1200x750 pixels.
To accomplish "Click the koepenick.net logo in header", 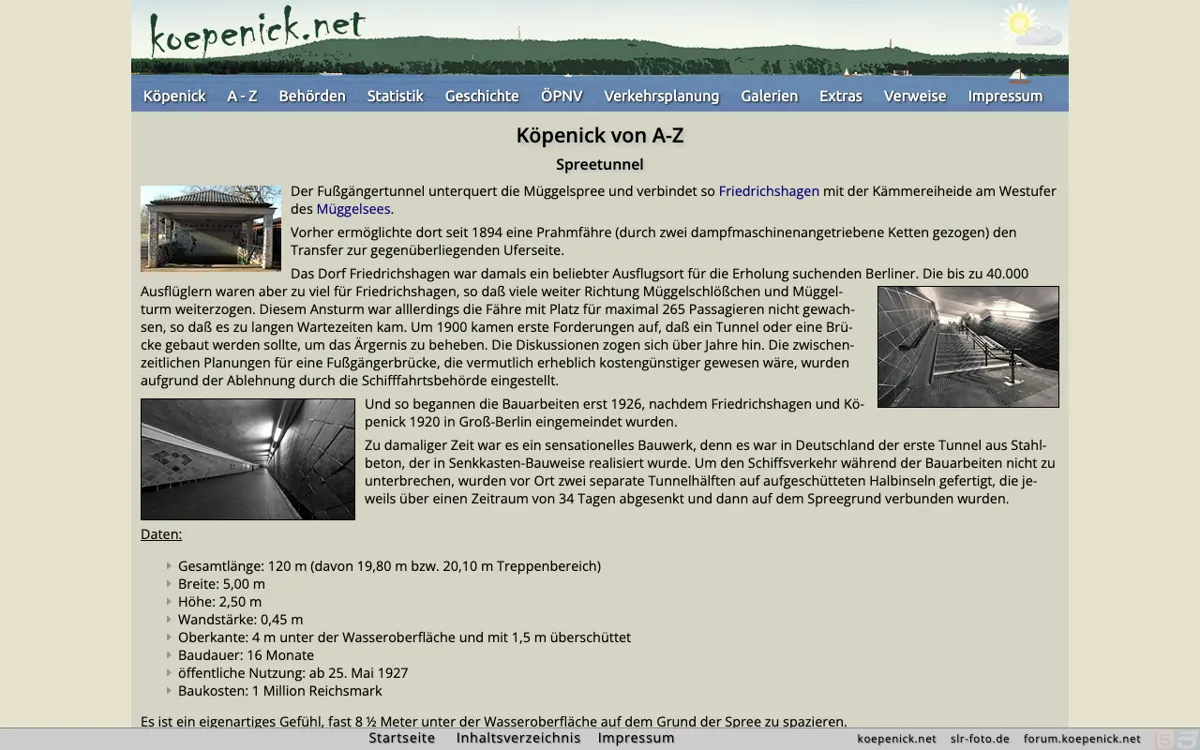I will (257, 31).
